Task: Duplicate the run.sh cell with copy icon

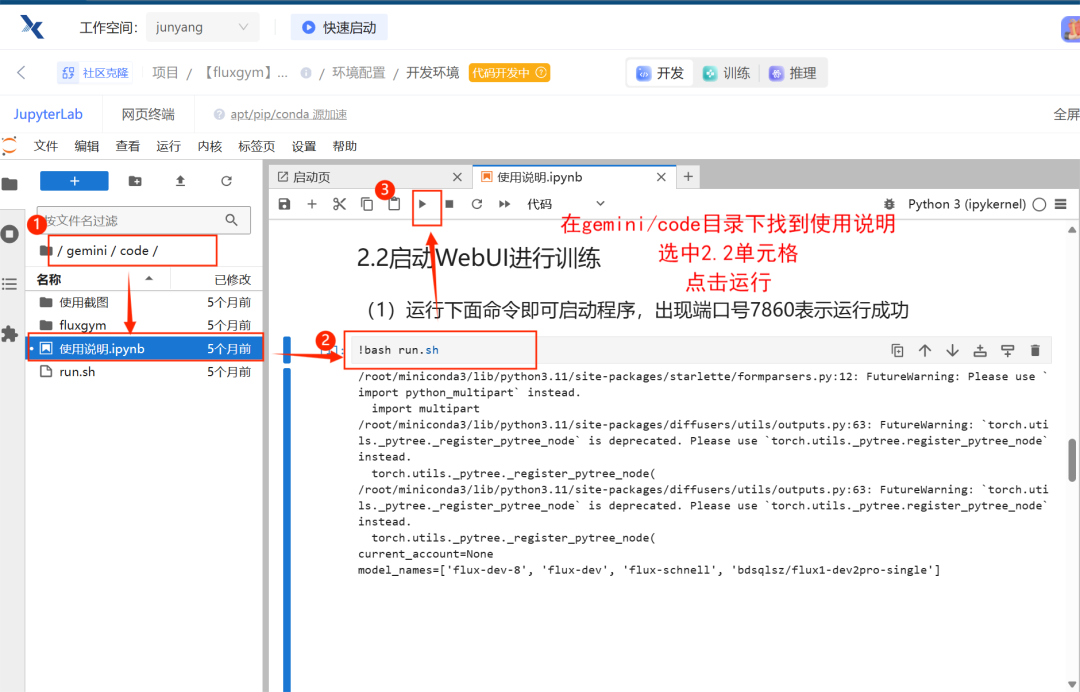Action: click(x=897, y=350)
